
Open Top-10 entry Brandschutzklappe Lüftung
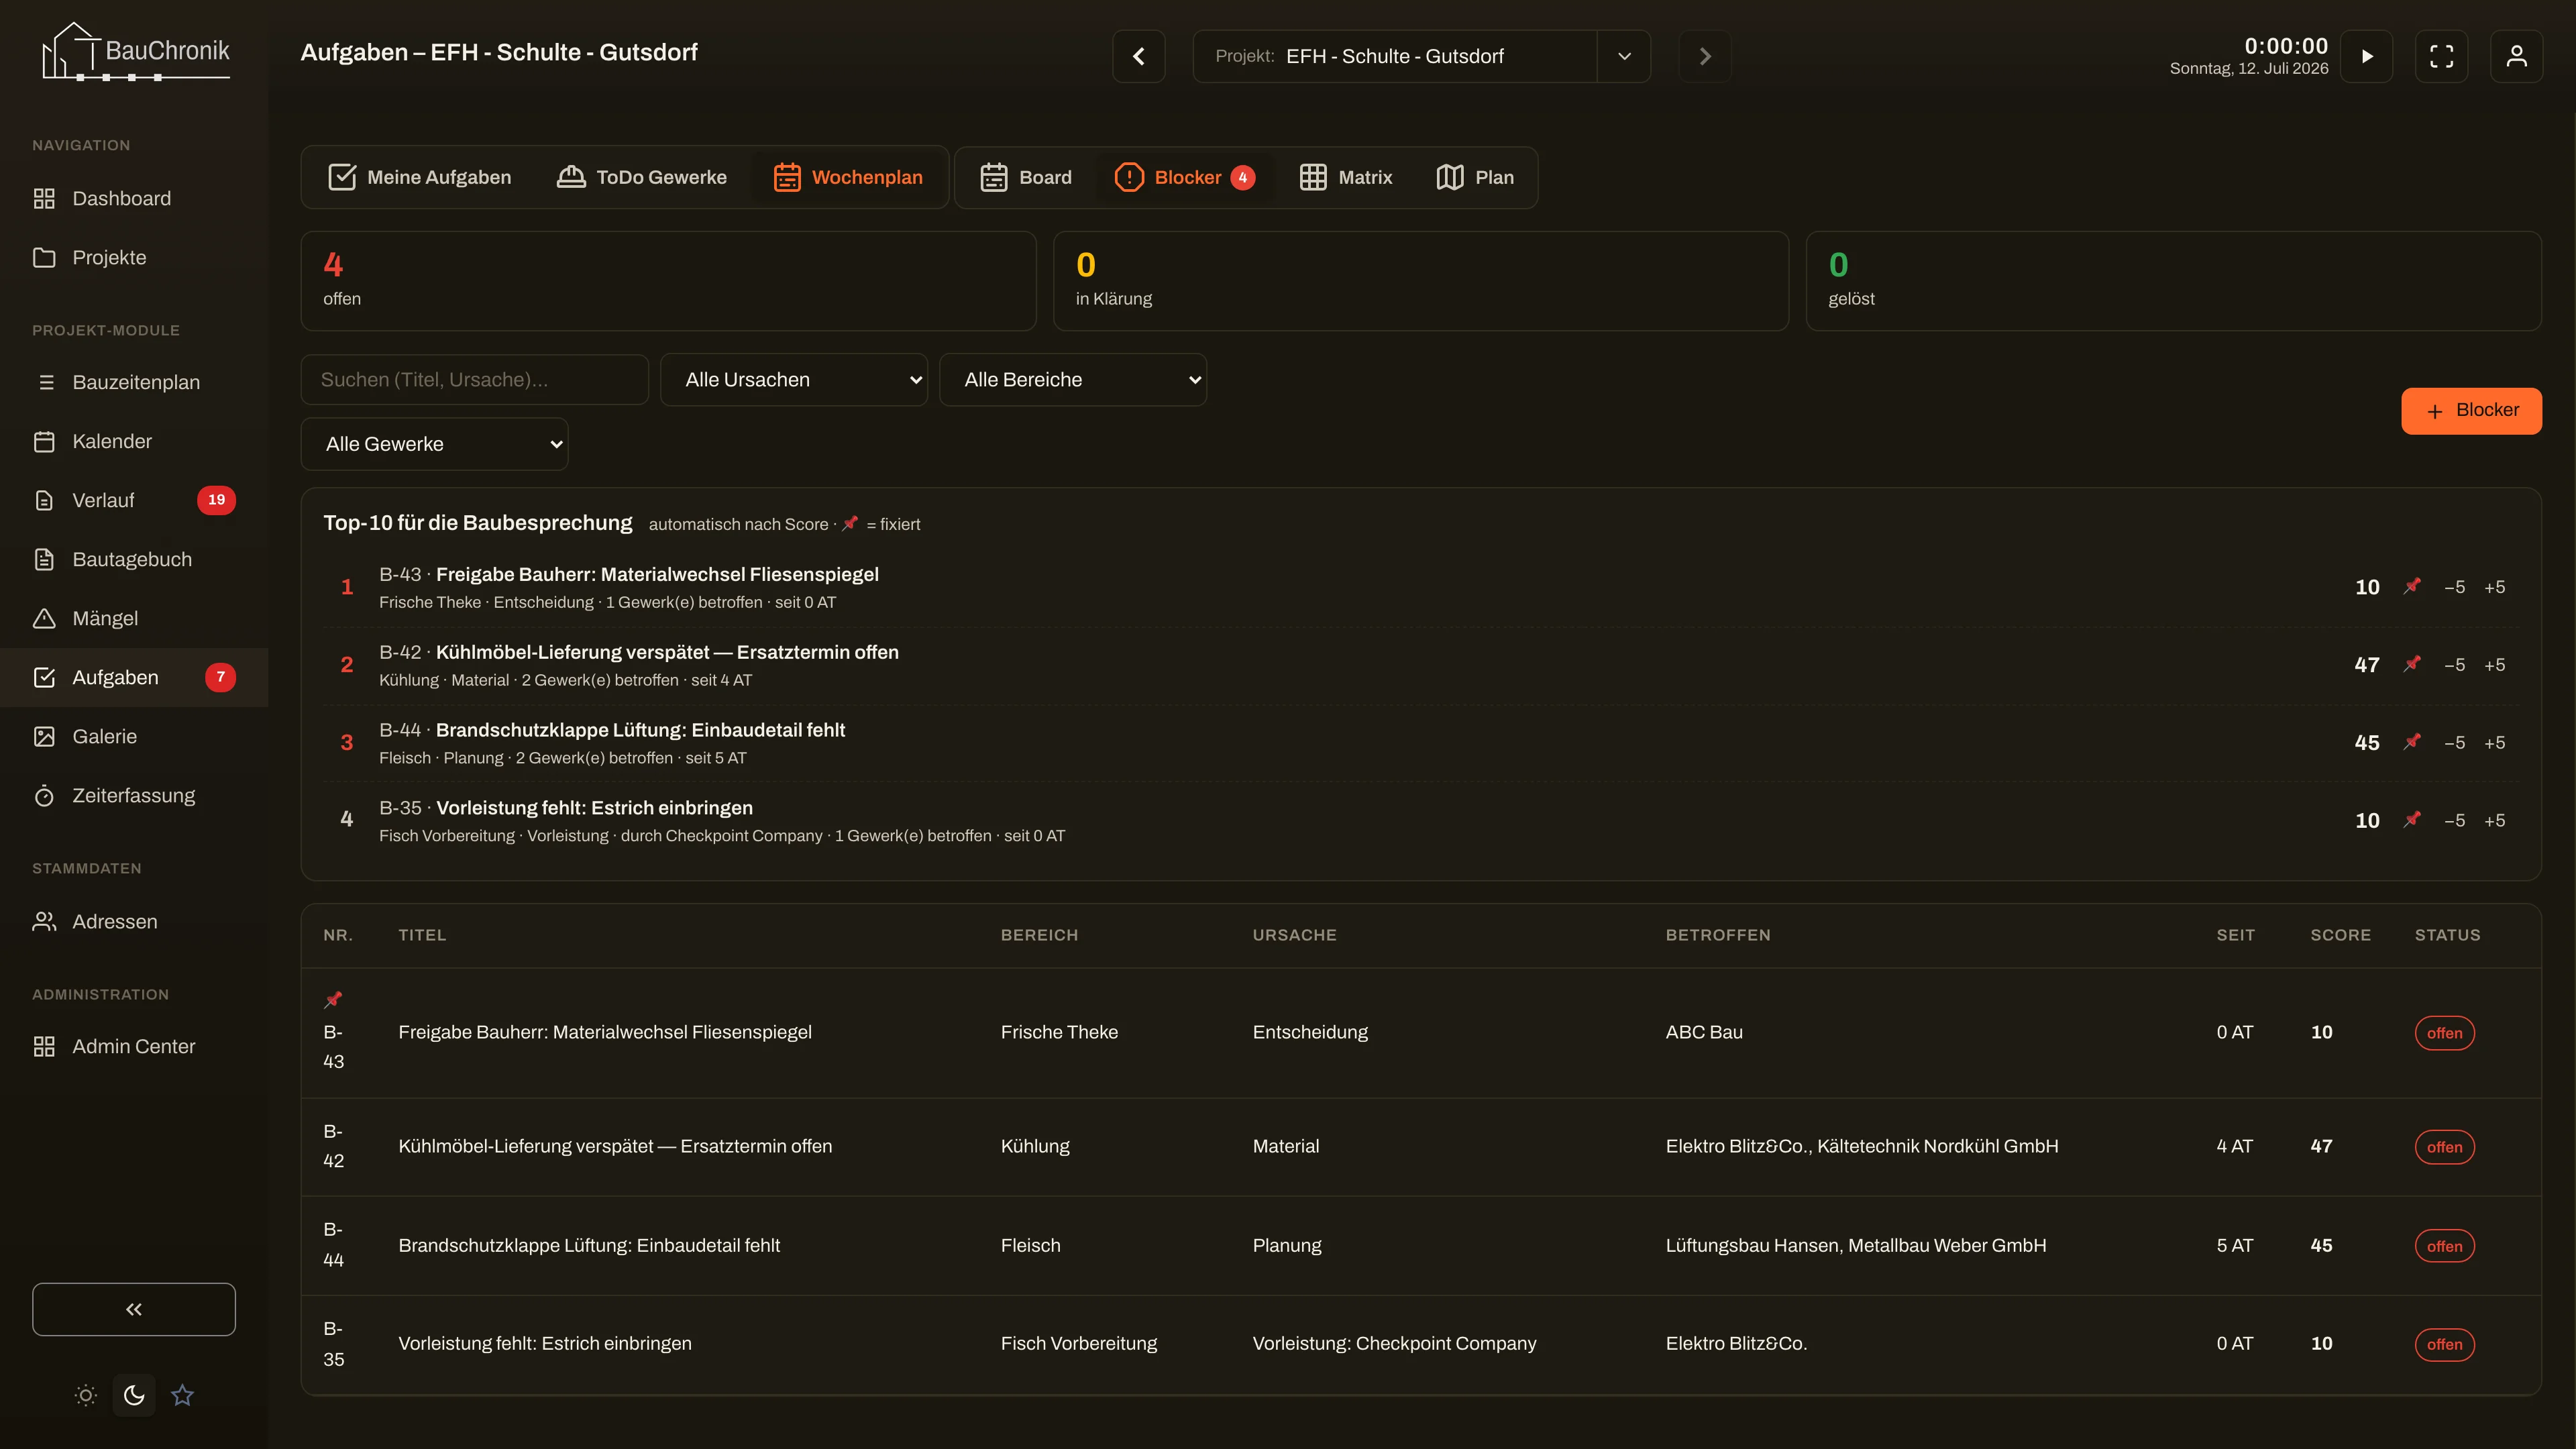1421,743
